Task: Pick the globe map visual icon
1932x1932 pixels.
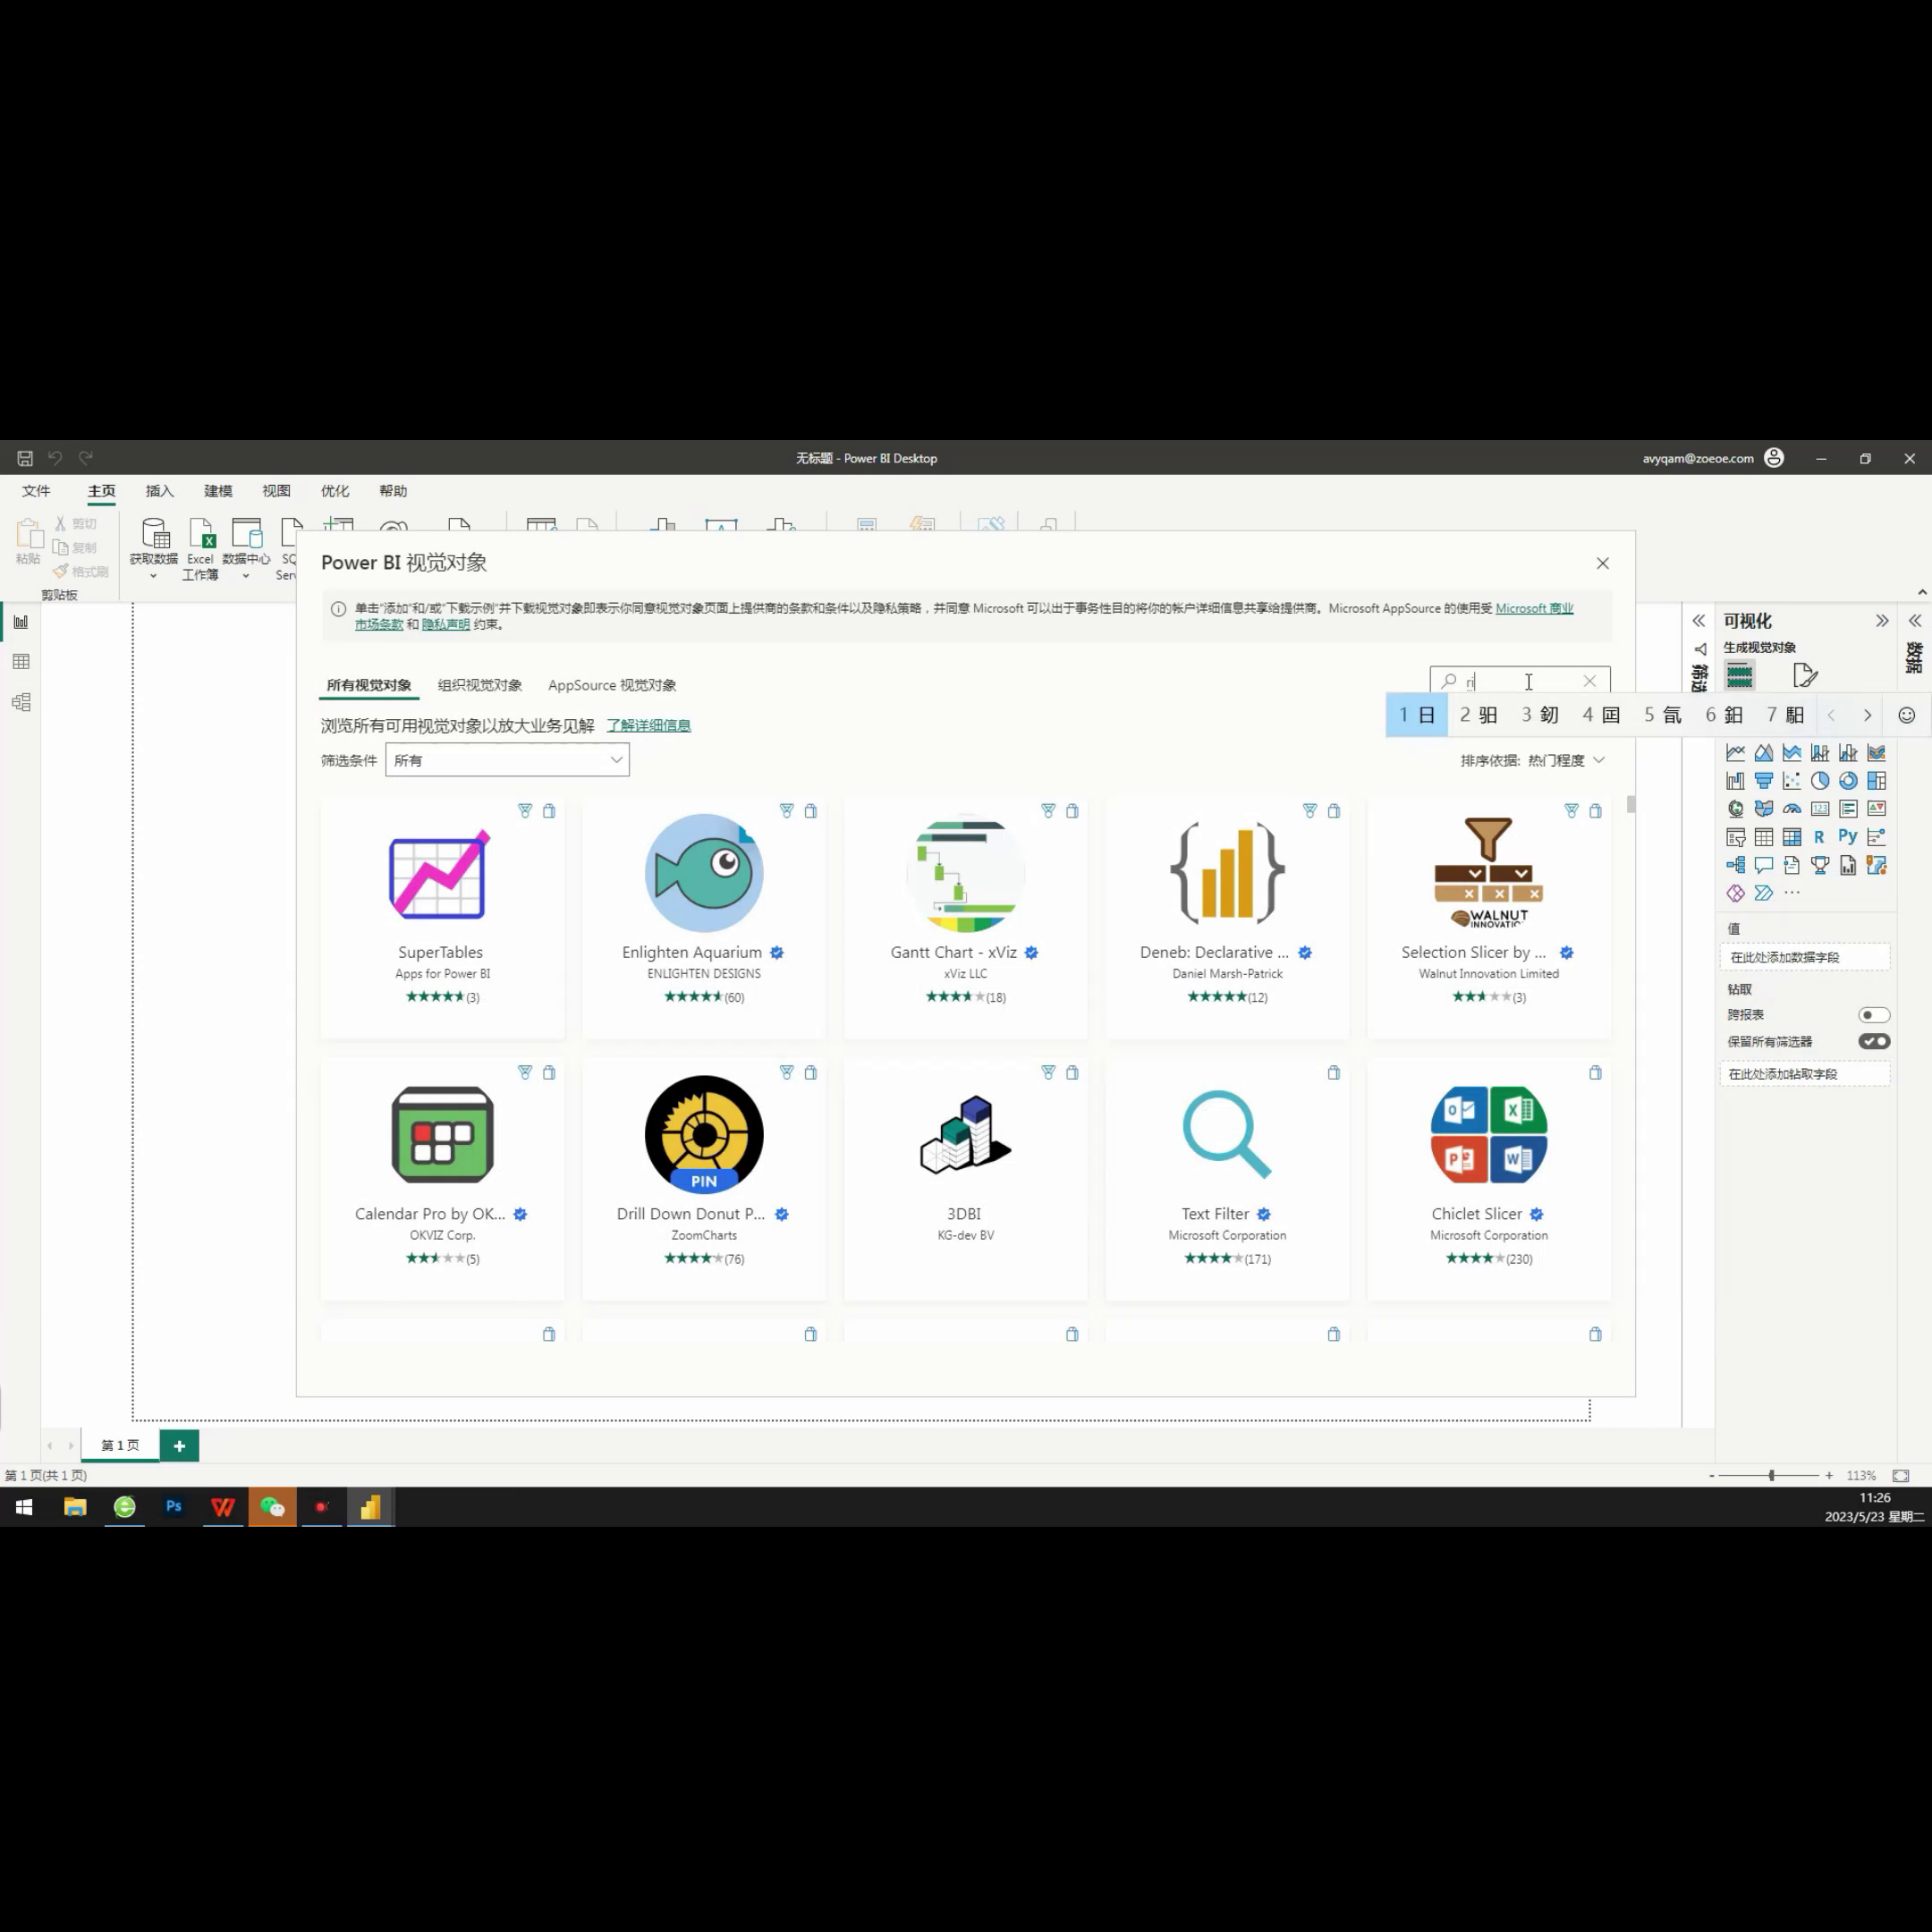Action: [x=1736, y=809]
